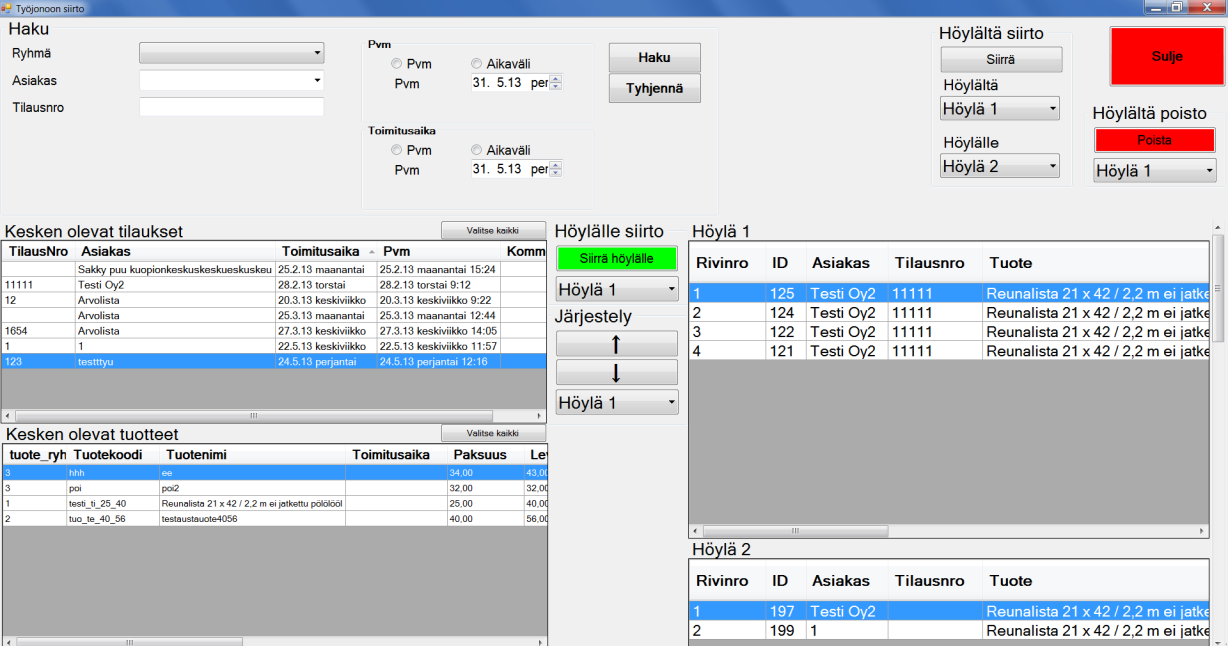The image size is (1228, 646).
Task: Click Valitse kaikki above orders table
Action: point(493,231)
